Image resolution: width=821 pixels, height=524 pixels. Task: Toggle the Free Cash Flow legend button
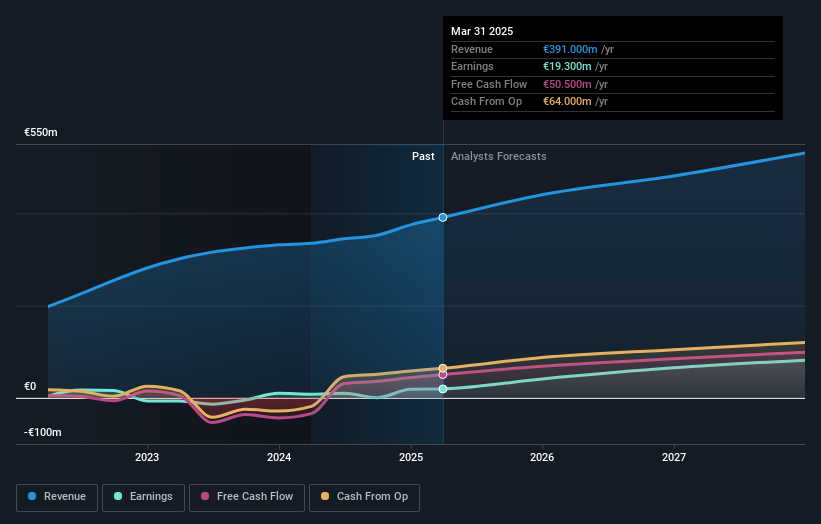click(247, 497)
